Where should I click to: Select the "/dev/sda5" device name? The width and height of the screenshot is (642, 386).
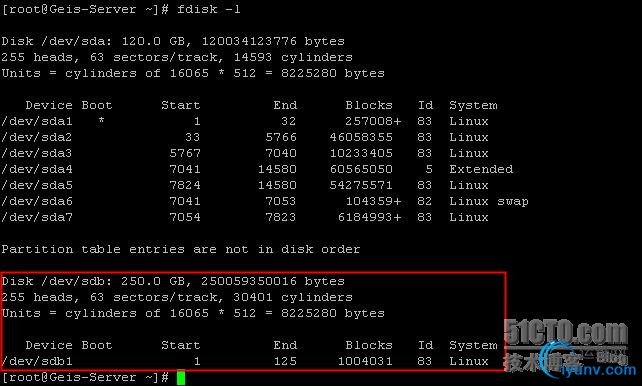(37, 185)
